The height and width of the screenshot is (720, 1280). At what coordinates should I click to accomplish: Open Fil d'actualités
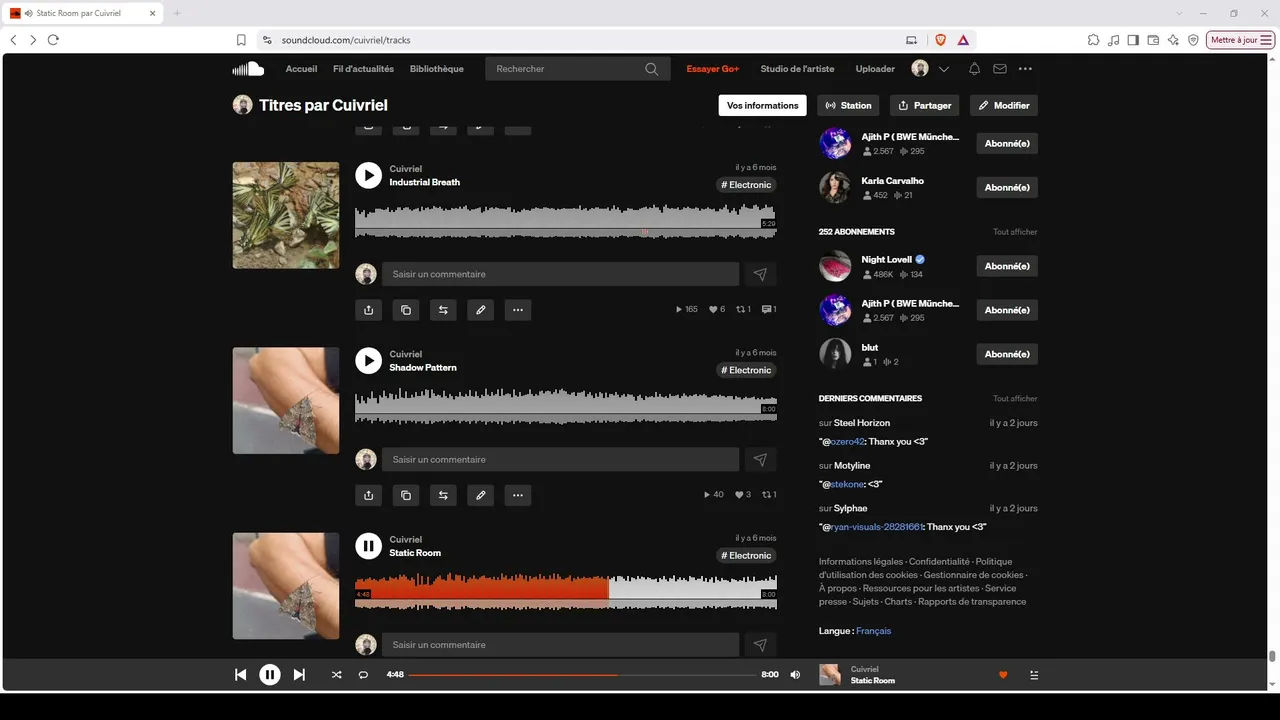363,69
